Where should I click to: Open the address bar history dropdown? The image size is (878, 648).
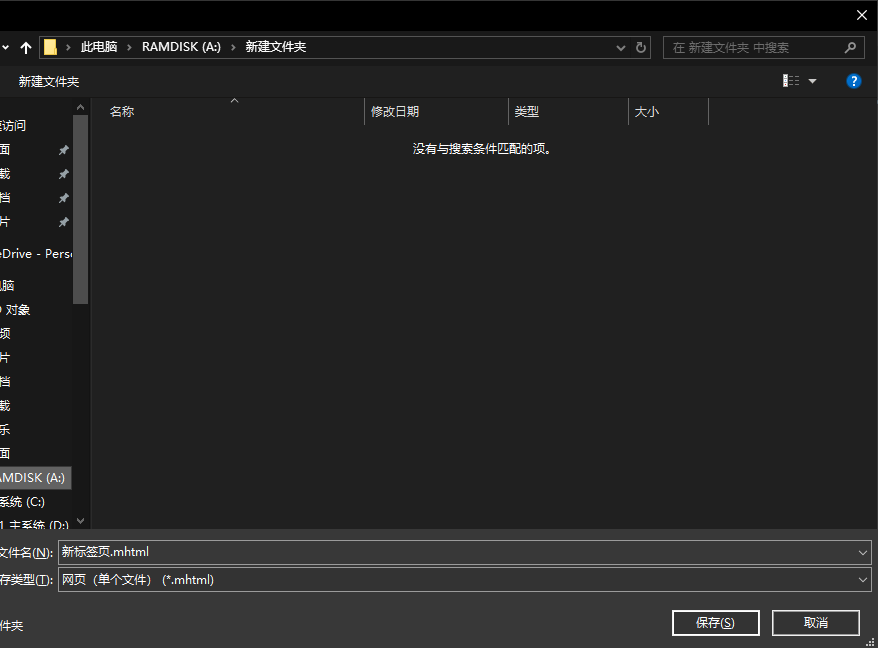click(619, 47)
